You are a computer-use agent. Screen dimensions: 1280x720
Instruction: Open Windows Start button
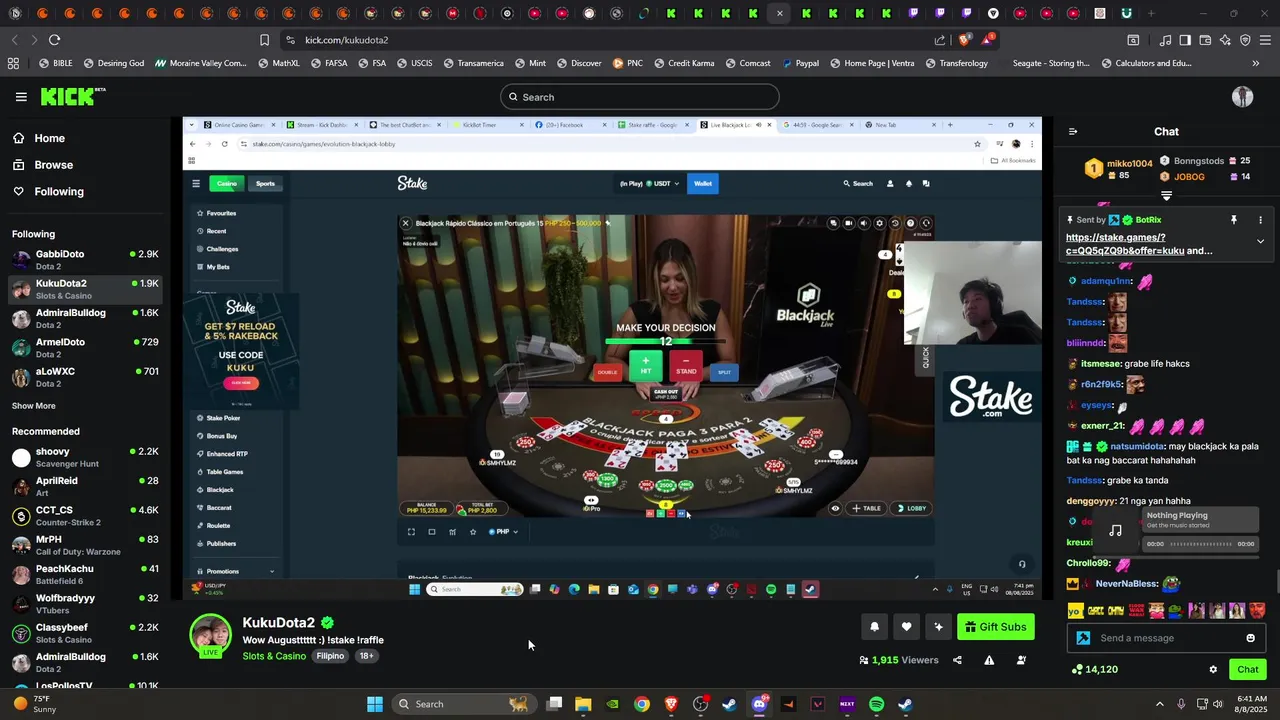tap(374, 704)
